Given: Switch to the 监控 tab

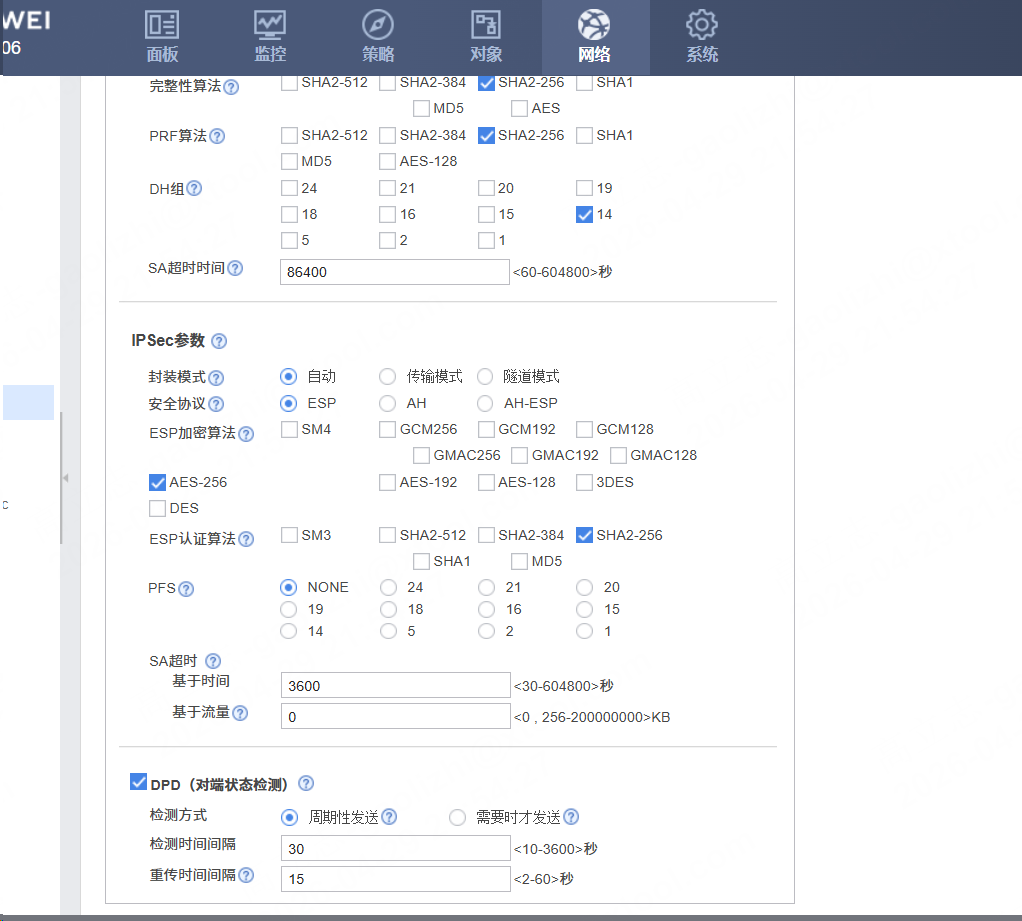Looking at the screenshot, I should click(269, 37).
